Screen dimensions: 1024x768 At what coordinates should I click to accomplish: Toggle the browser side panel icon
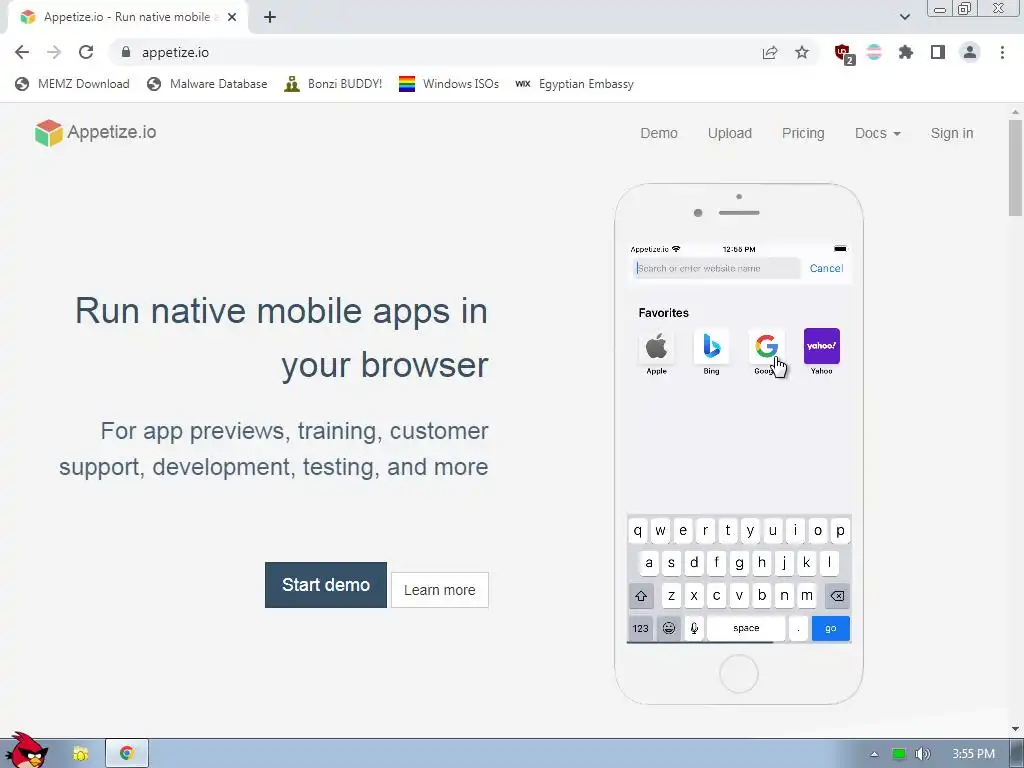[938, 52]
